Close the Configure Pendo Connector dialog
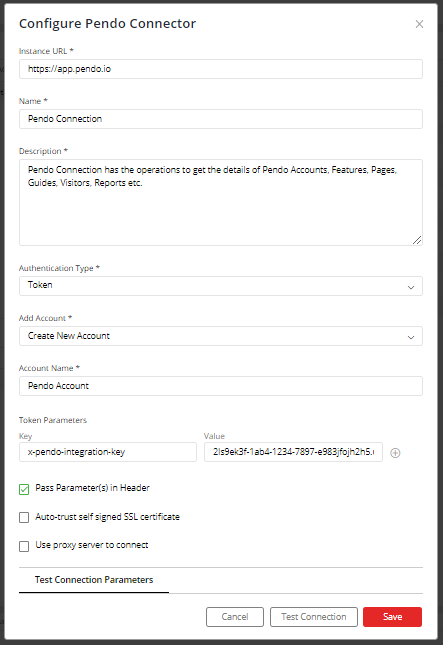 click(419, 24)
